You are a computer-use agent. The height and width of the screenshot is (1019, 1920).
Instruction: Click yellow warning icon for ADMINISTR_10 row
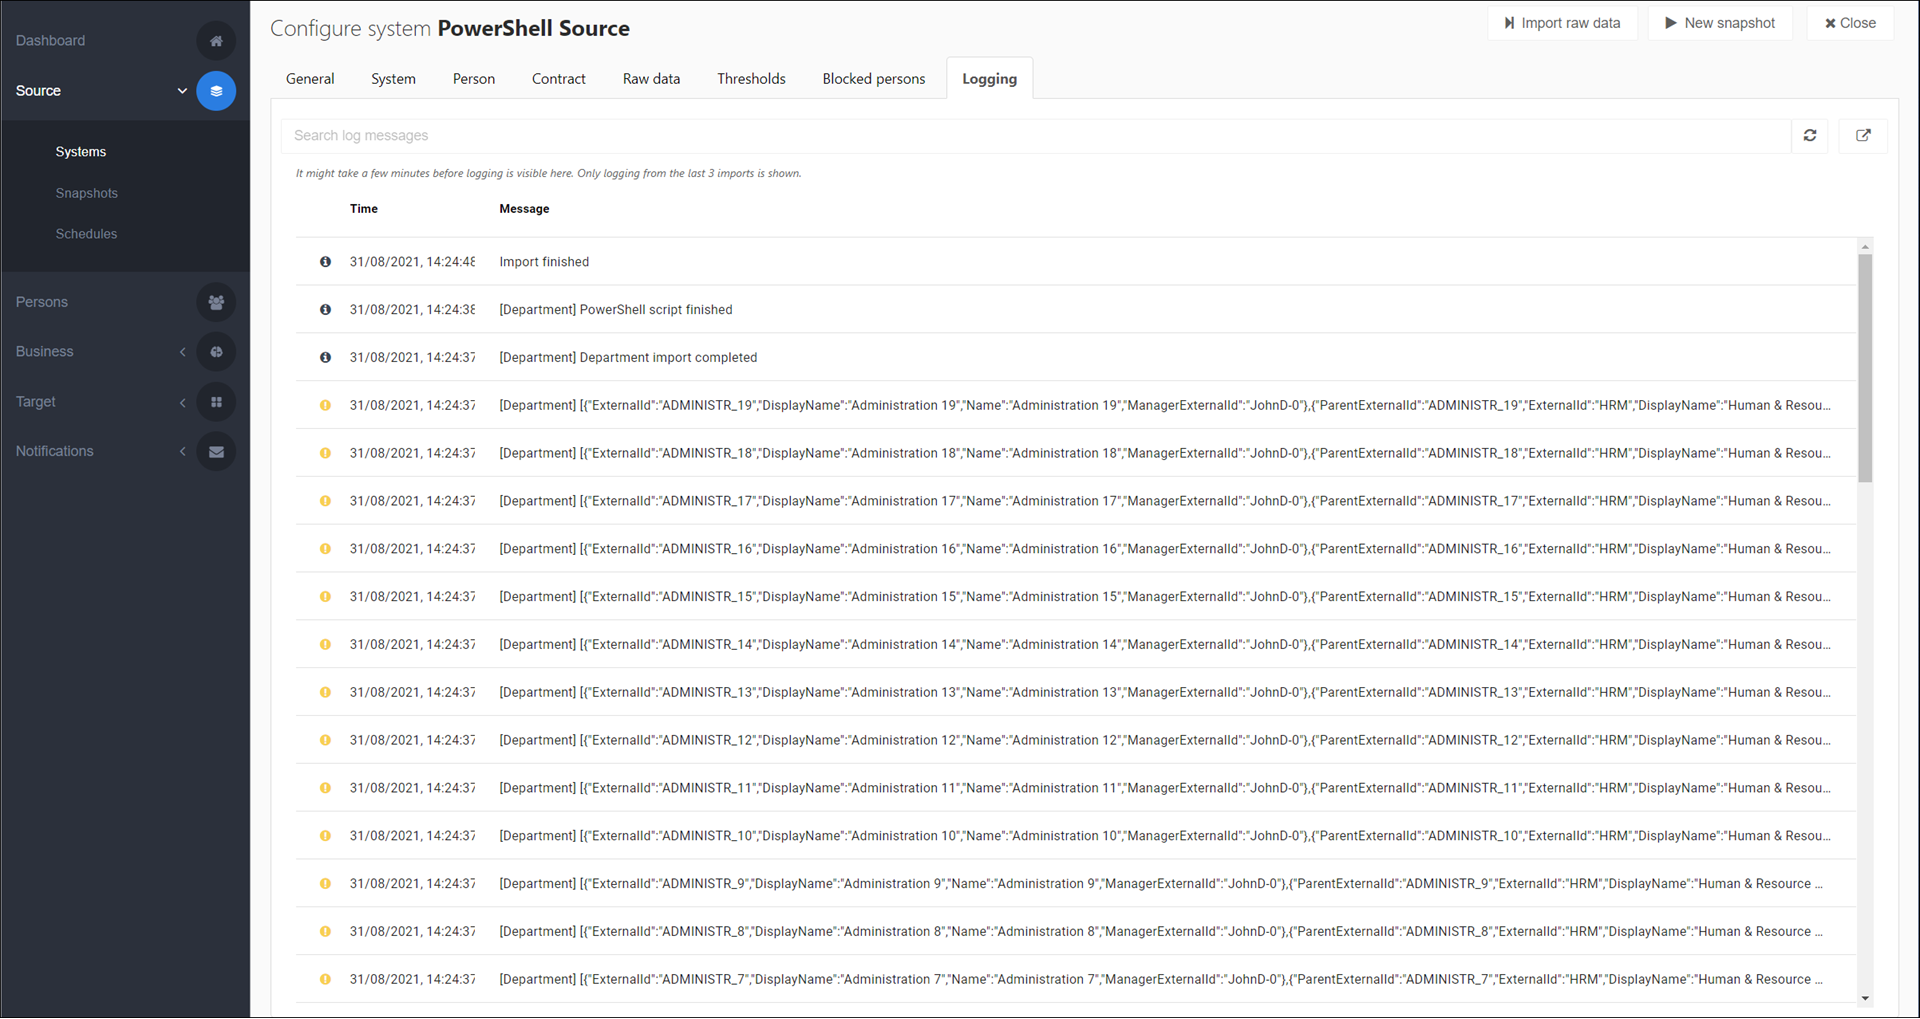[325, 836]
